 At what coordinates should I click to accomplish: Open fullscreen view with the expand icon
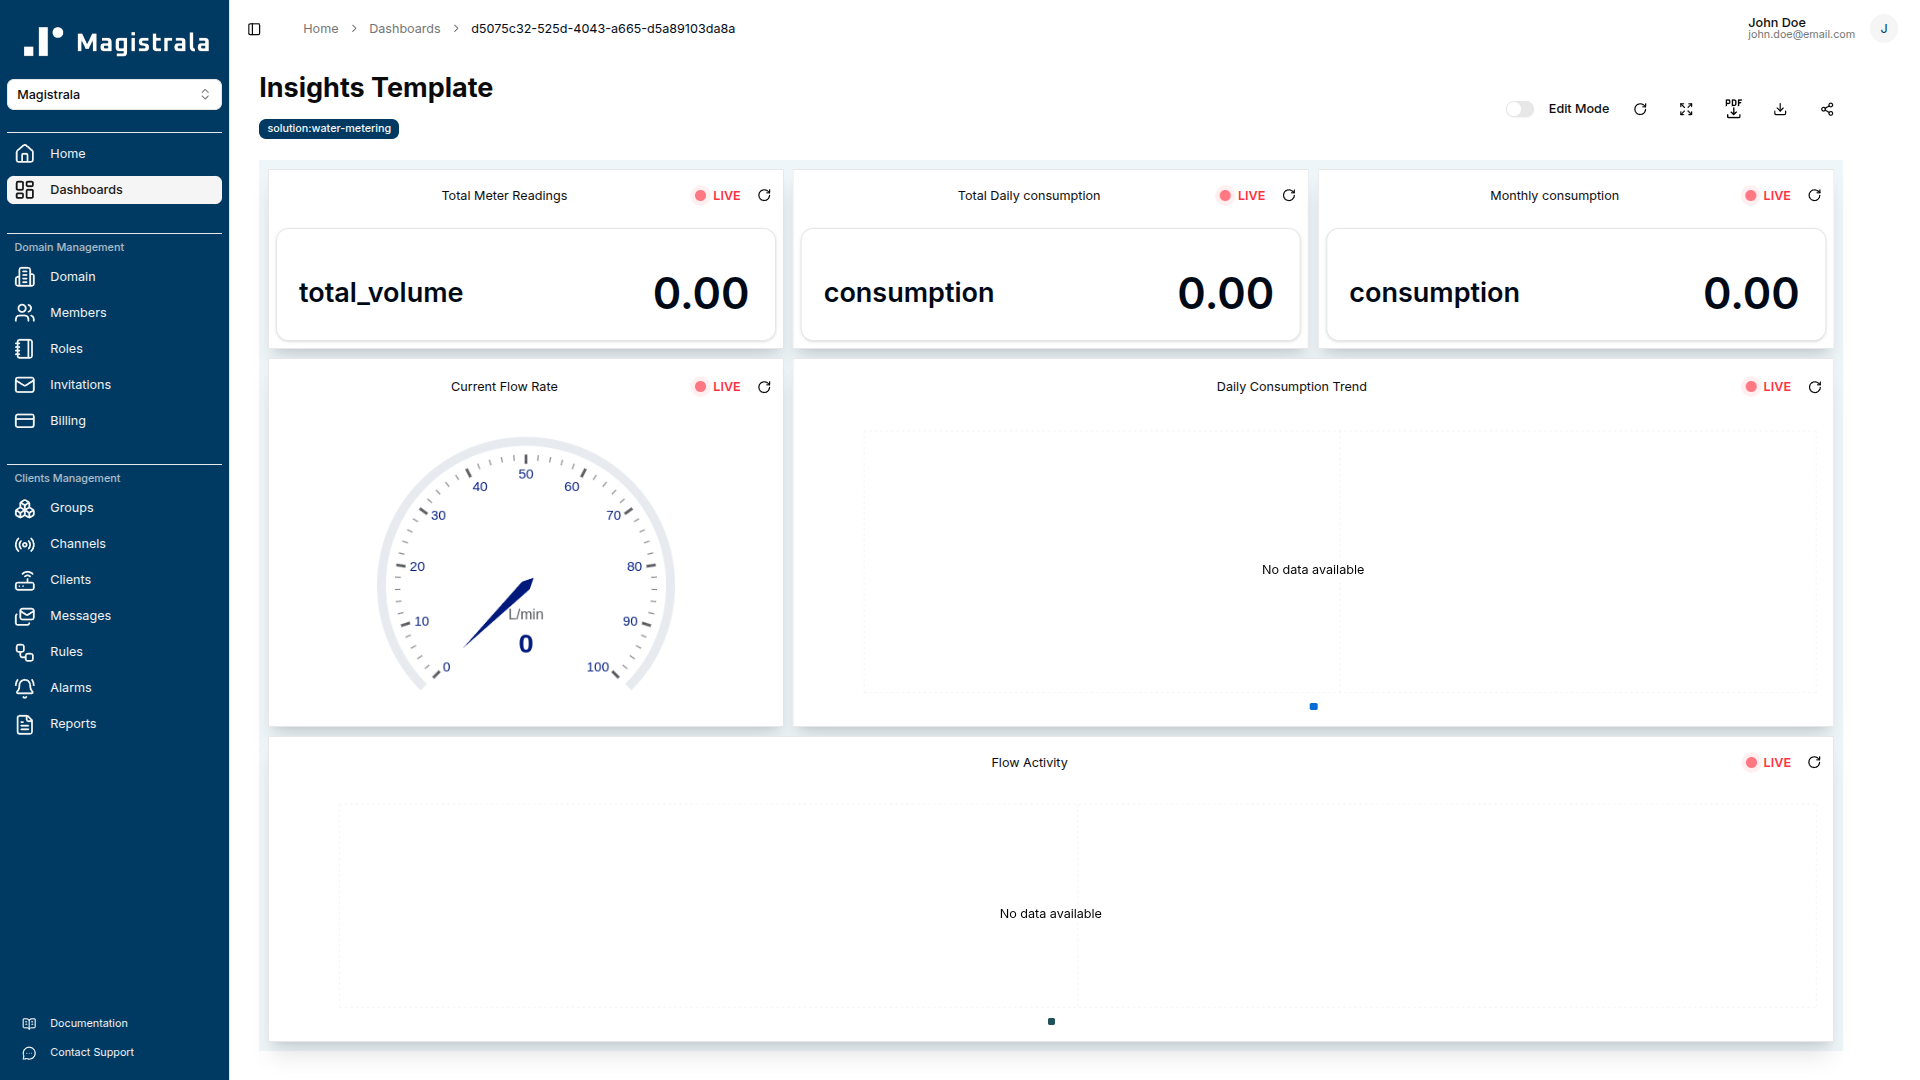point(1686,109)
